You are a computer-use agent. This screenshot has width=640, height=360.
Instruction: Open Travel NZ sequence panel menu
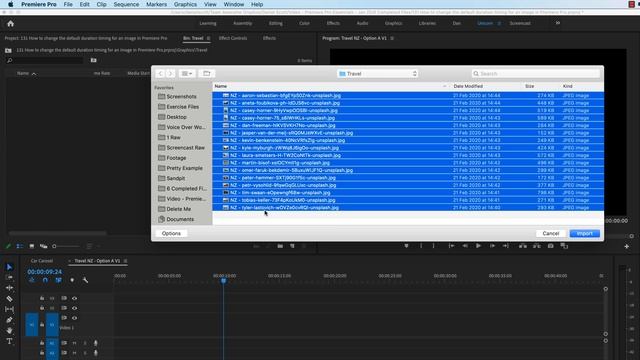pyautogui.click(x=125, y=261)
